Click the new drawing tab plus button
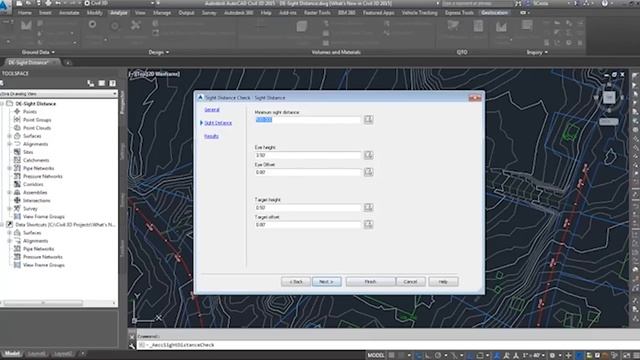The image size is (640, 360). tap(68, 62)
